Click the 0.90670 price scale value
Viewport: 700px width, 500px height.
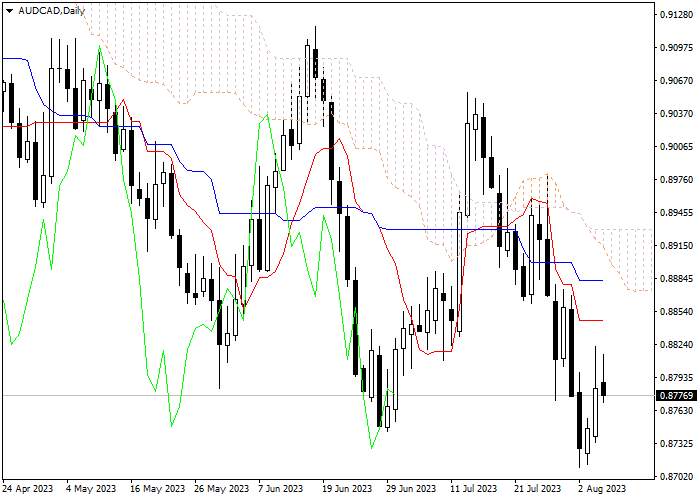coord(678,80)
